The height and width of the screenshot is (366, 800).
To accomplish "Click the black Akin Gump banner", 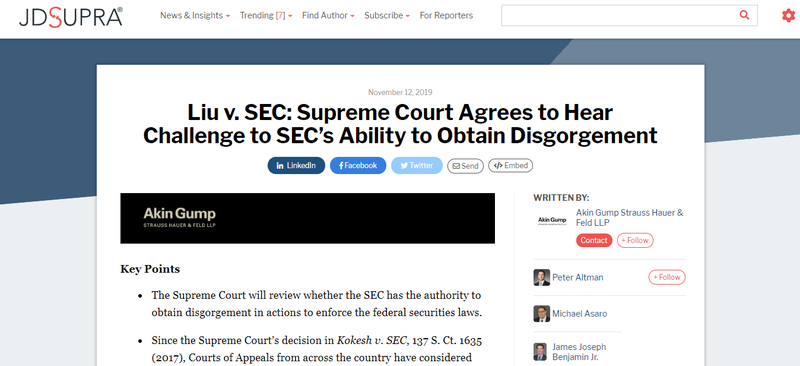I will click(308, 218).
